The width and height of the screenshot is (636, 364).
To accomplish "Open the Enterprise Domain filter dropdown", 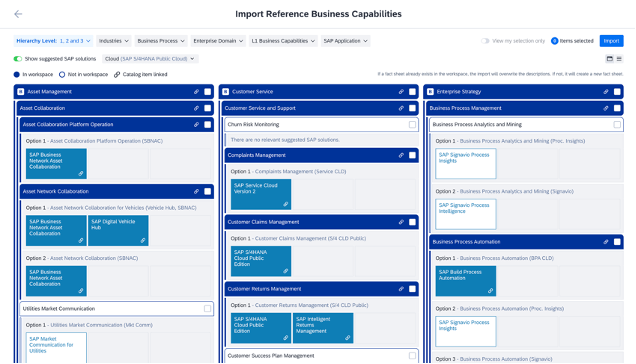I will [x=218, y=41].
